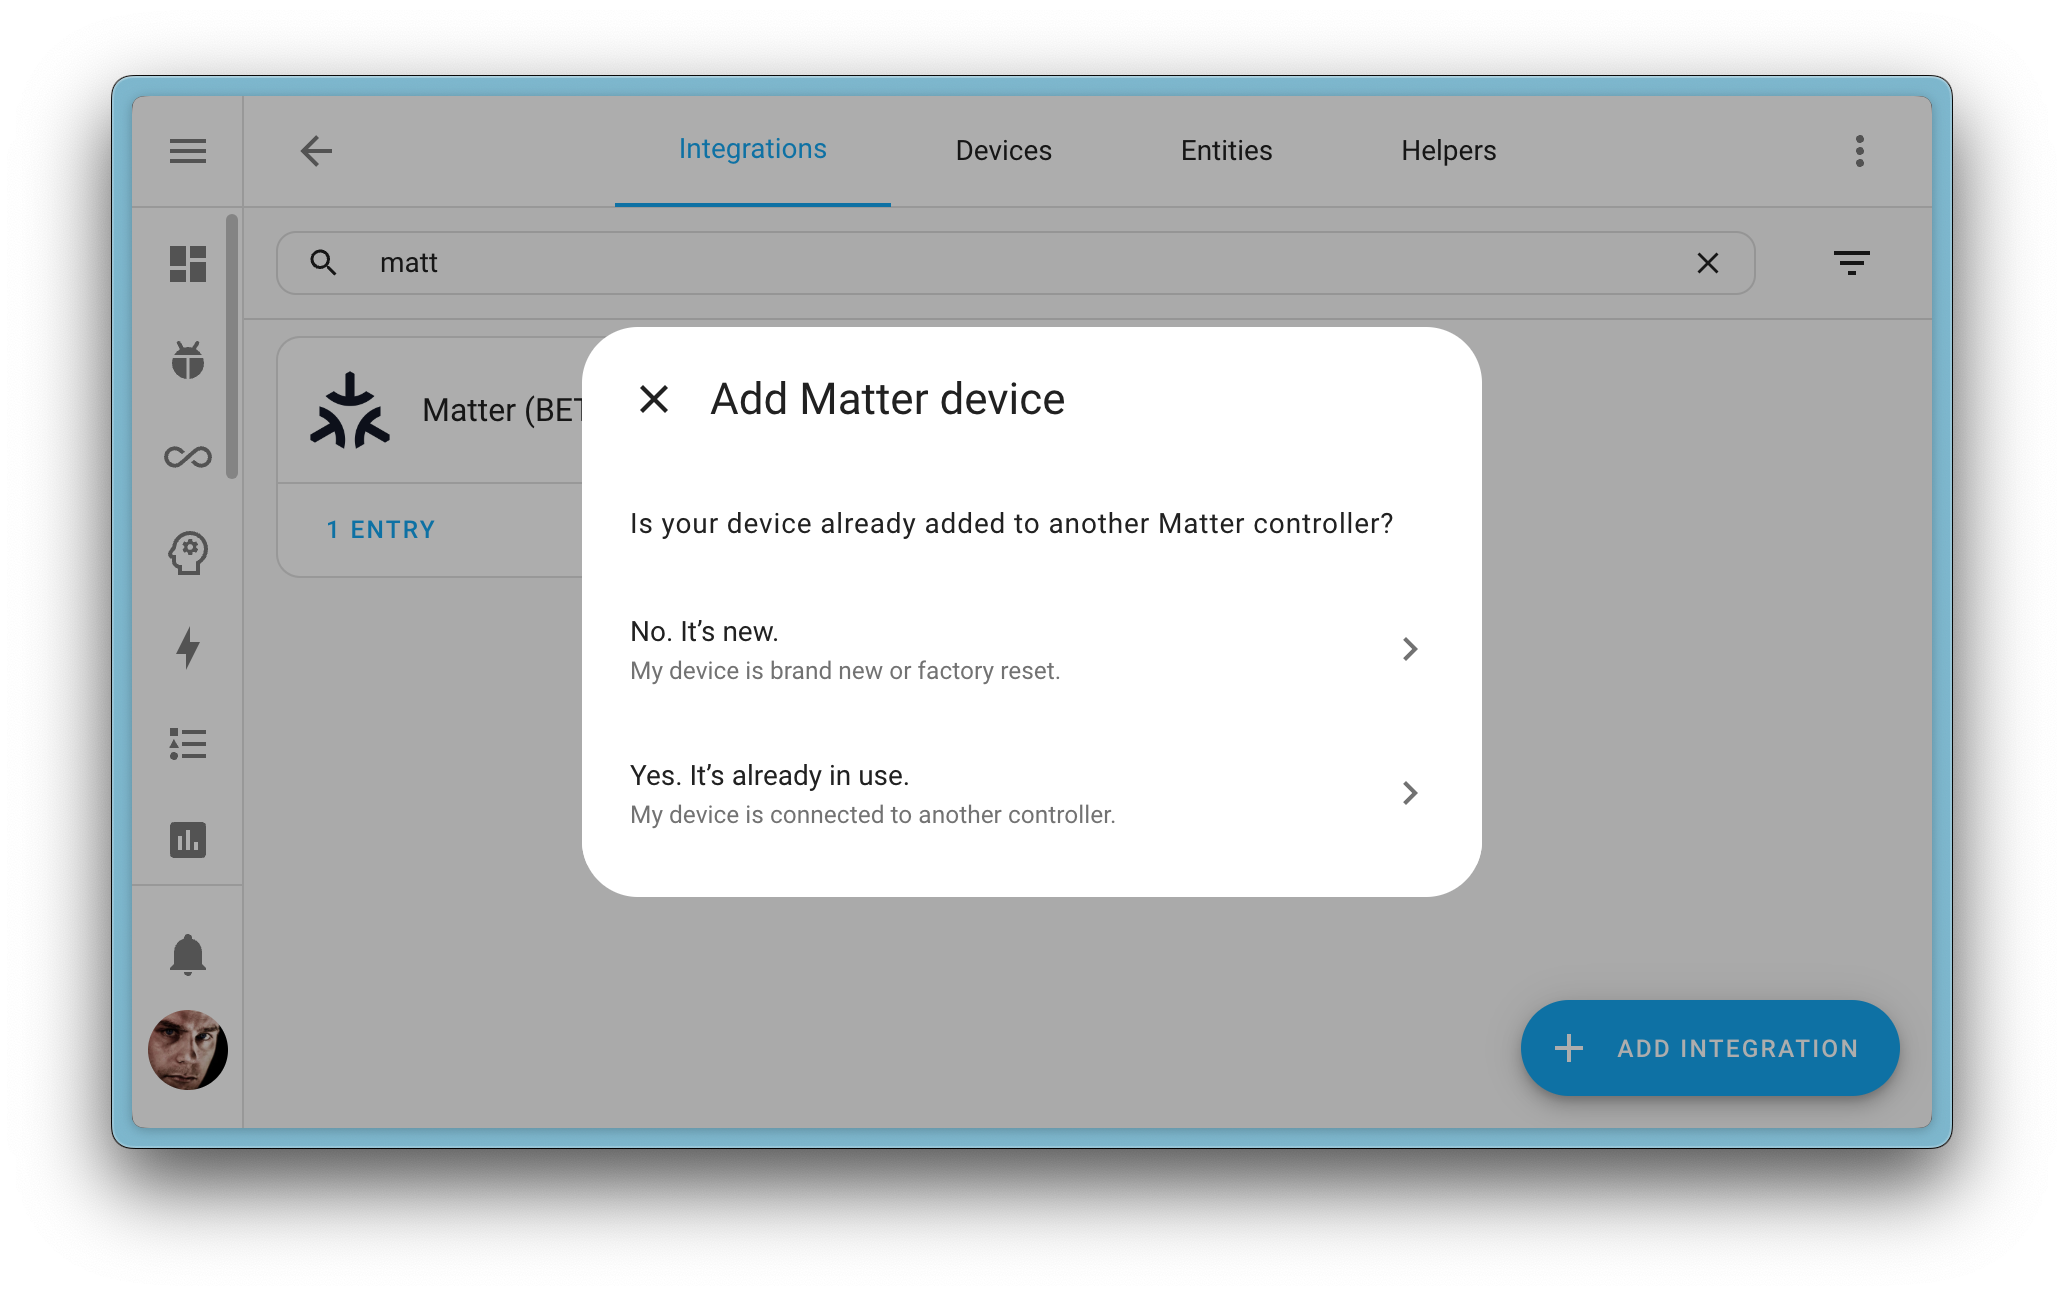Image resolution: width=2064 pixels, height=1296 pixels.
Task: Open the hamburger menu
Action: 187,150
